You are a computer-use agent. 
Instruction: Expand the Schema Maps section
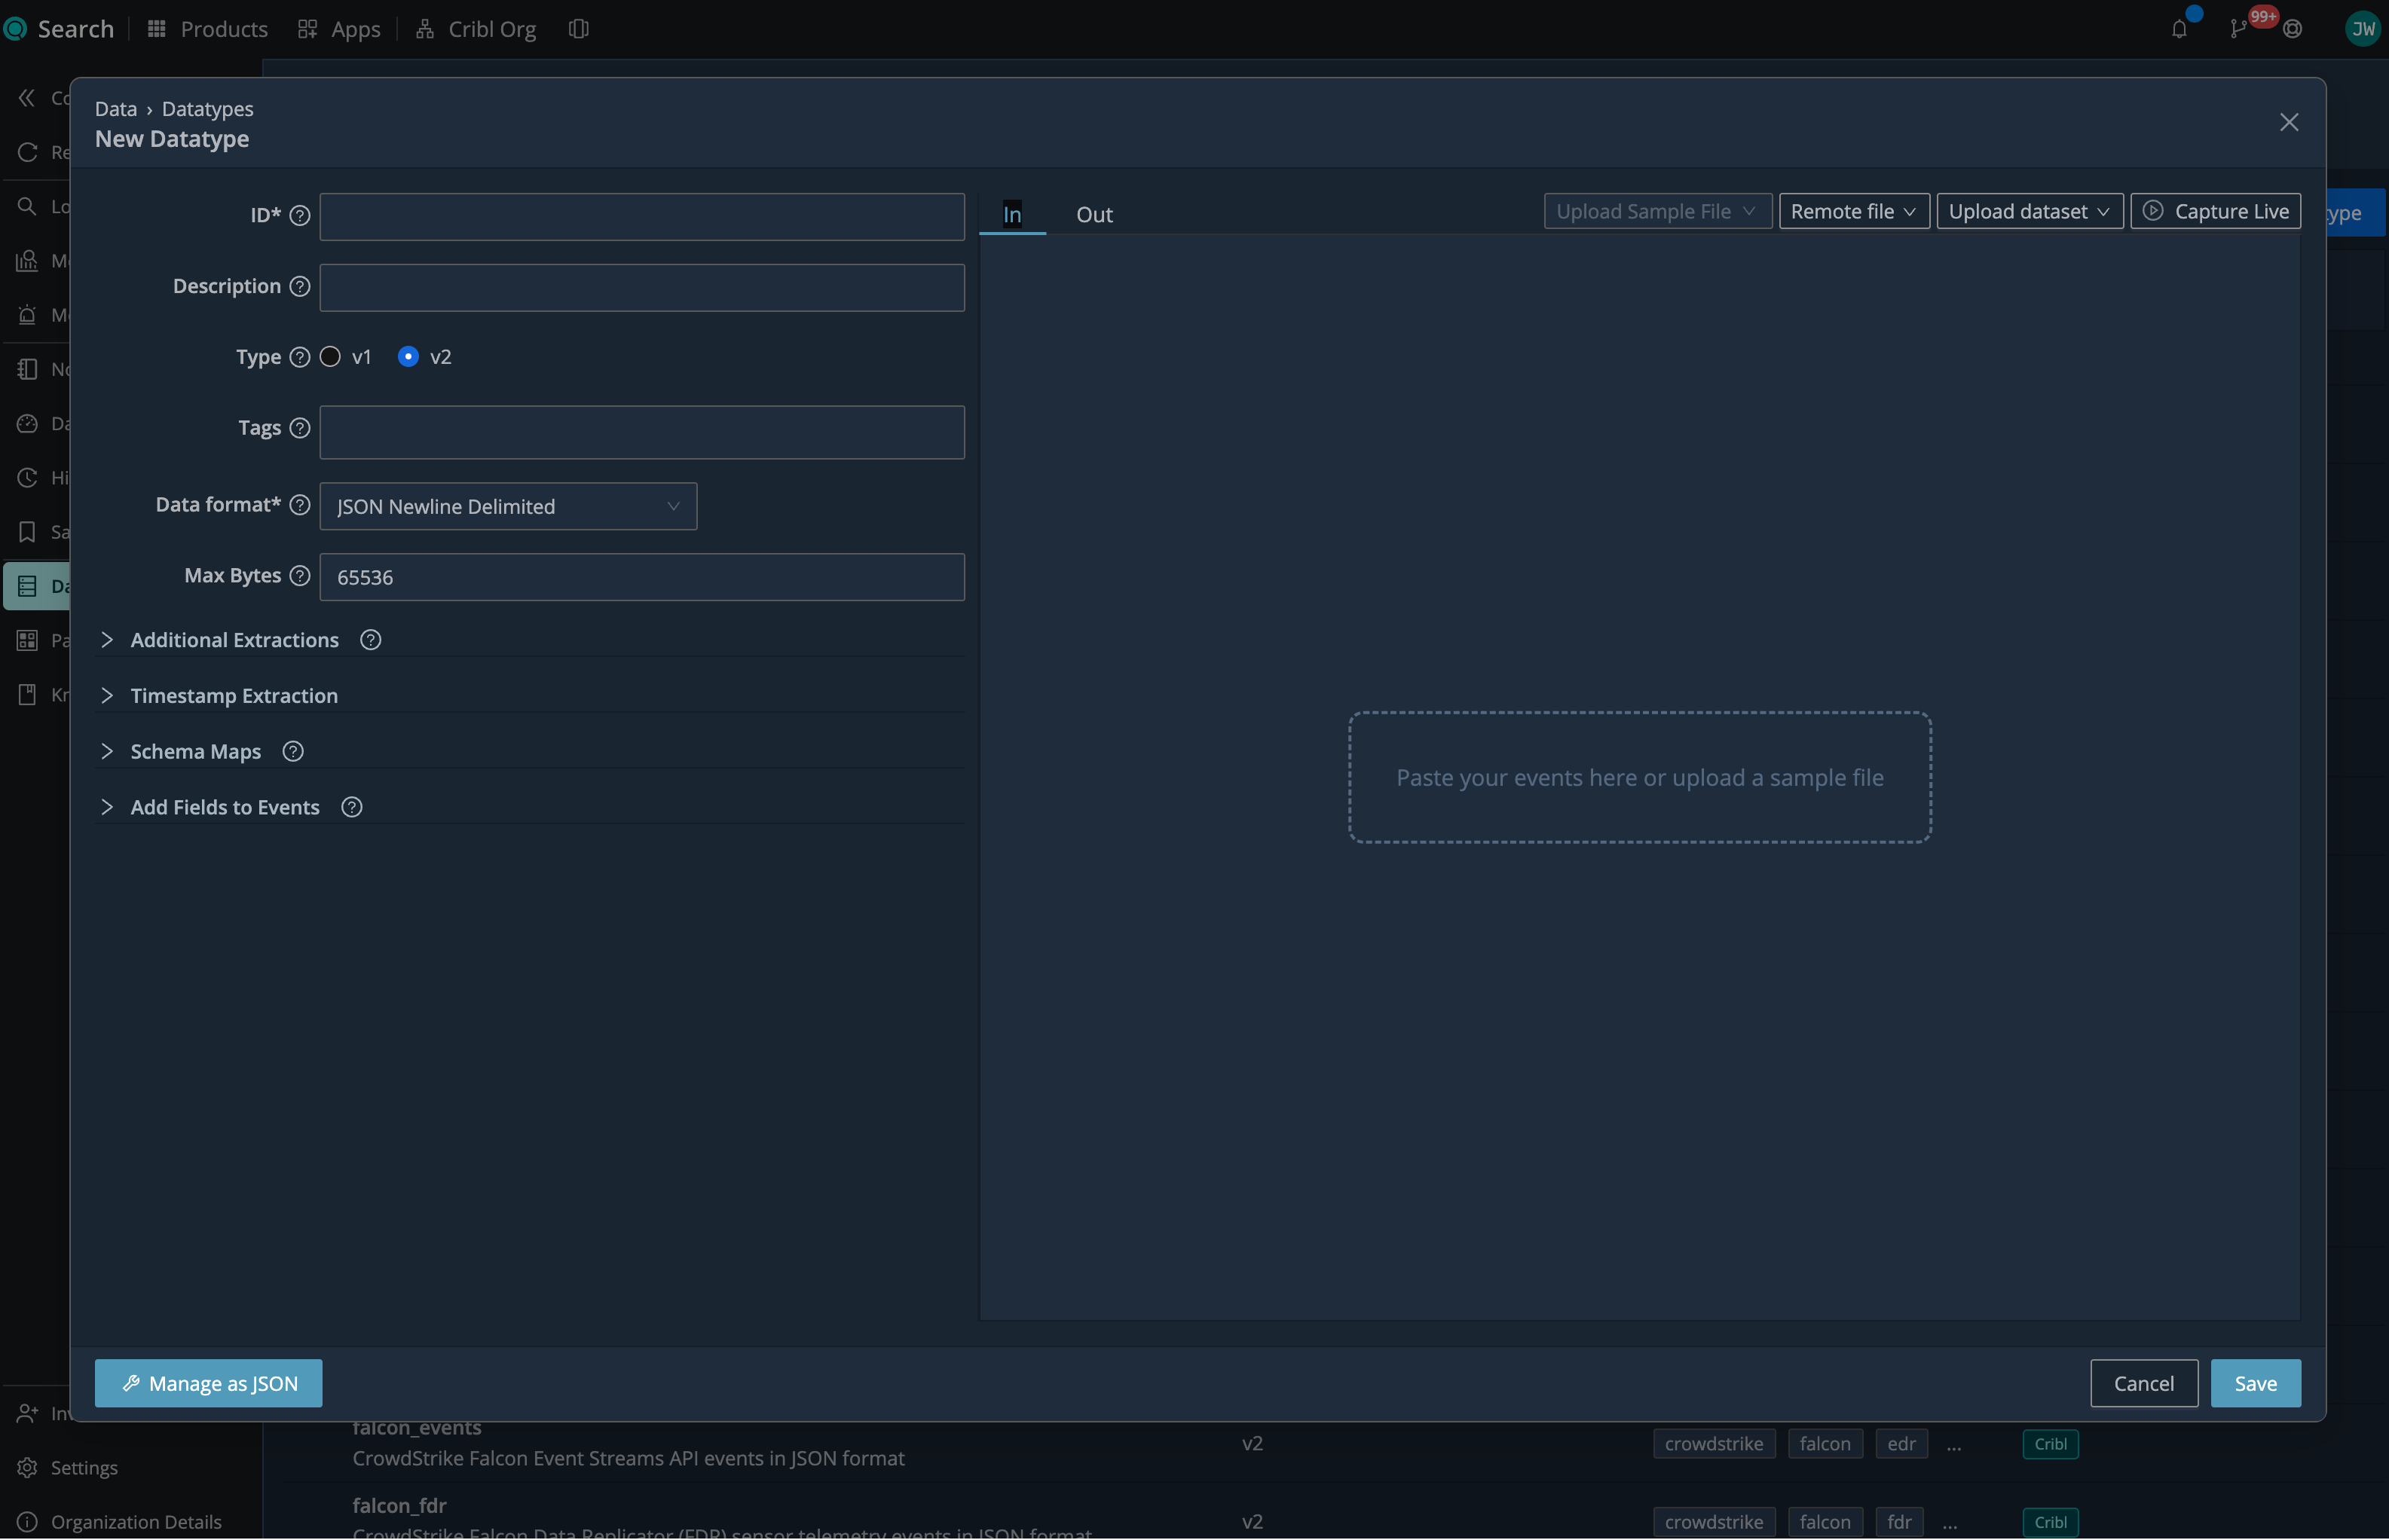coord(107,753)
